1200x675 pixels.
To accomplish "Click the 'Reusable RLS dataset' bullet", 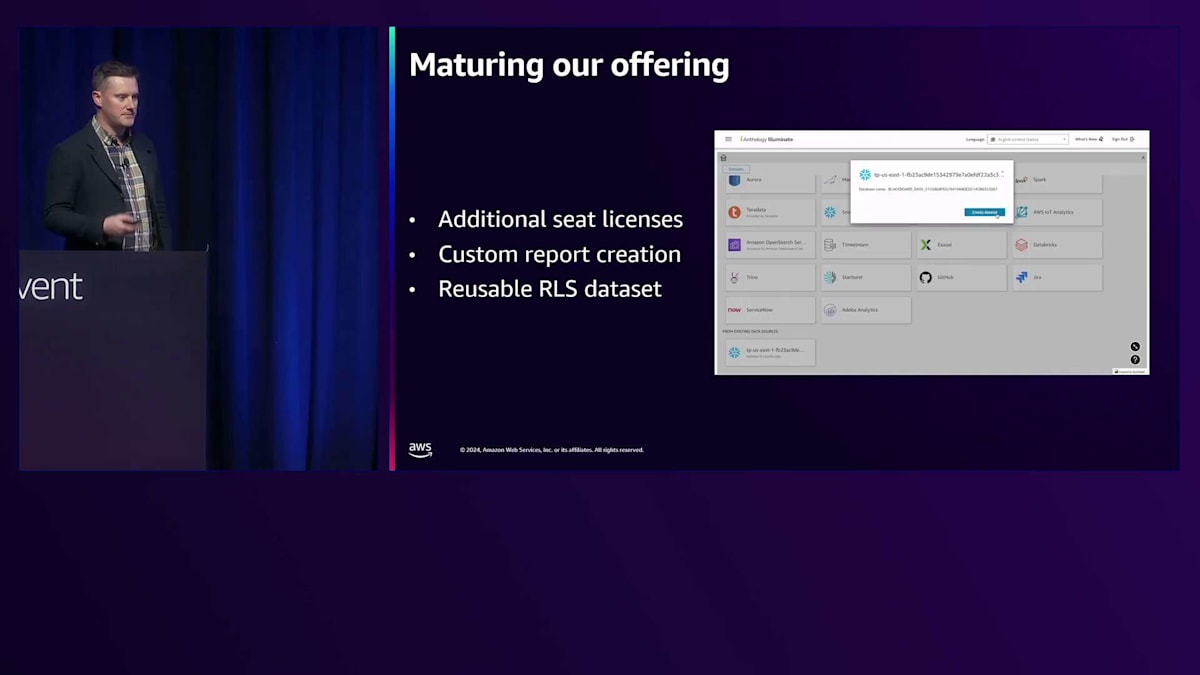I will (550, 289).
